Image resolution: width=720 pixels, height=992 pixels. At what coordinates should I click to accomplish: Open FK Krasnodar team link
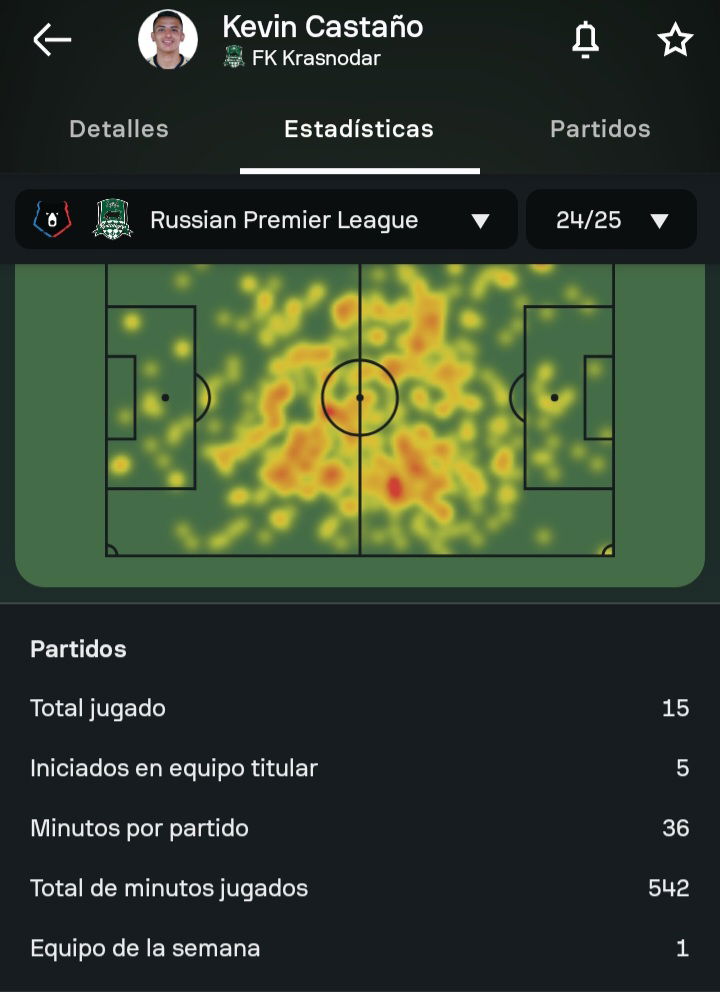click(x=316, y=58)
